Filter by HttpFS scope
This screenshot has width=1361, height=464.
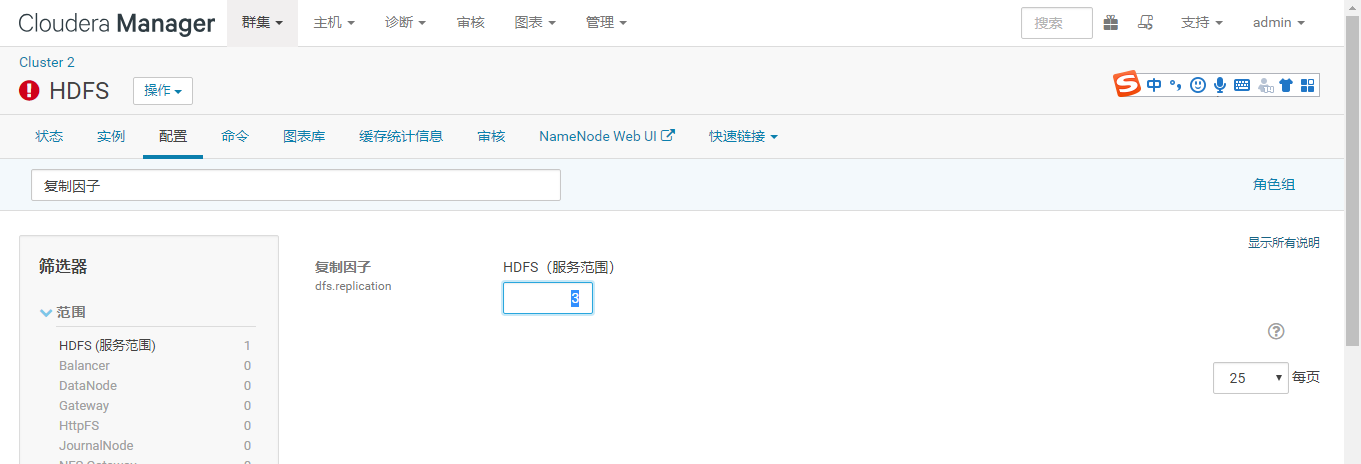[x=79, y=425]
